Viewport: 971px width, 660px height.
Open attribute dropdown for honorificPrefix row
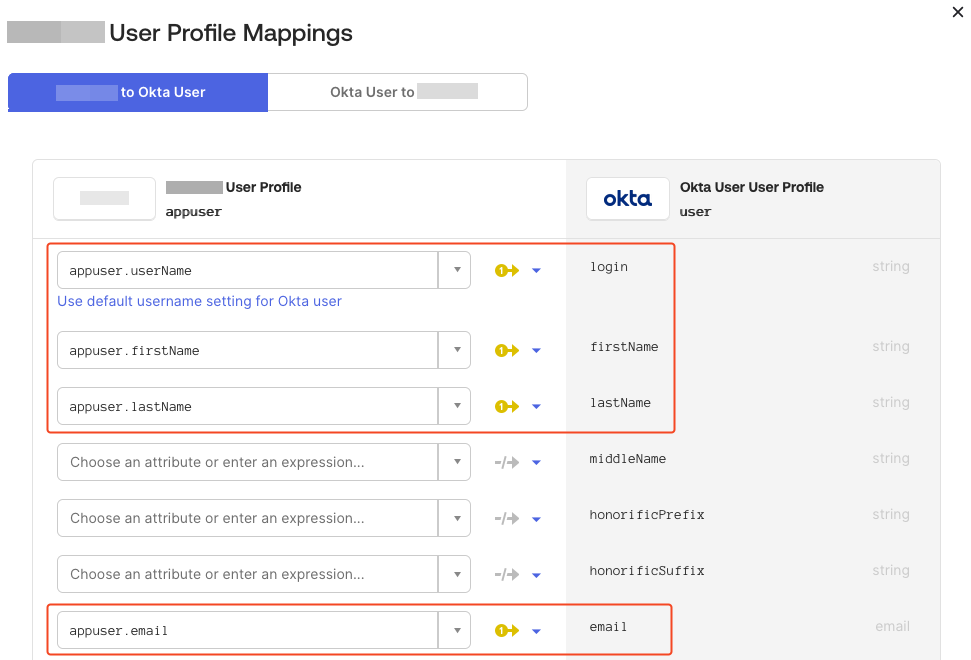coord(455,518)
